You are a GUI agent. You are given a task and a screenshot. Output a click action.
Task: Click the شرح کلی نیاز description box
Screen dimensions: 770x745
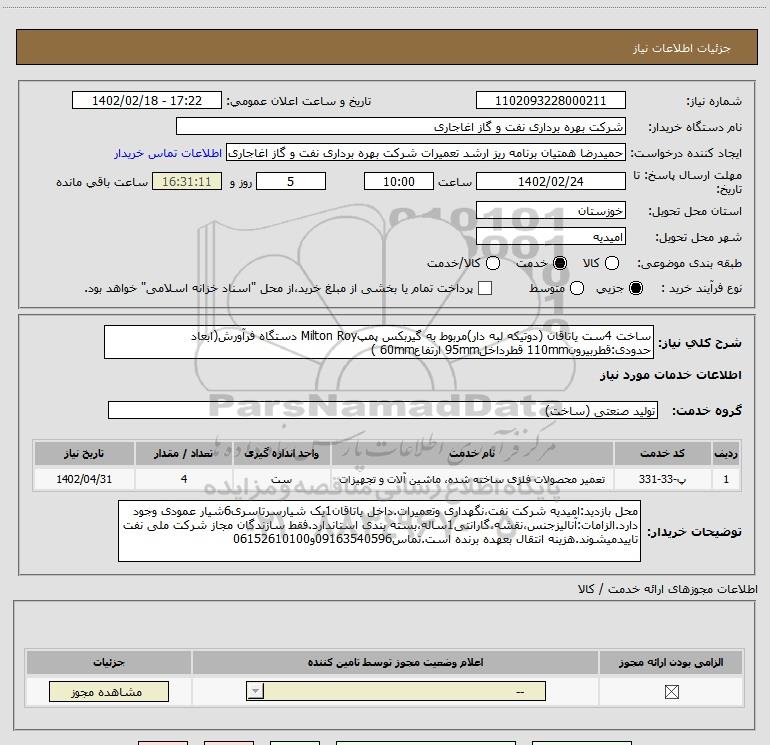click(x=379, y=342)
